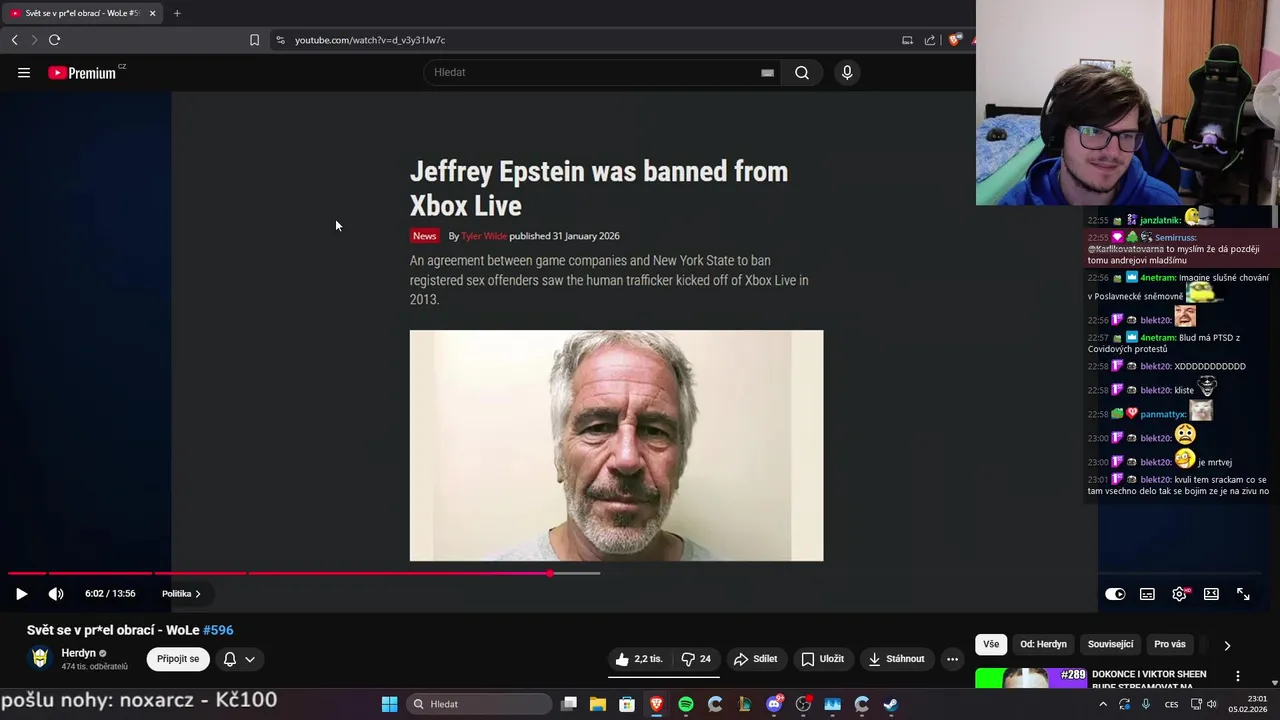Click the Brave Shields lion icon
The image size is (1280, 720).
(955, 40)
